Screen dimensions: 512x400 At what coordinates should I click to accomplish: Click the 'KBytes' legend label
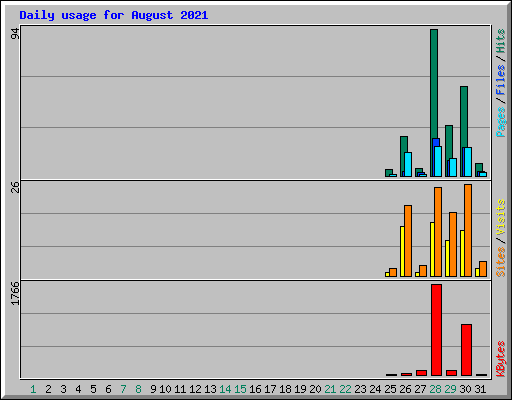pyautogui.click(x=500, y=359)
